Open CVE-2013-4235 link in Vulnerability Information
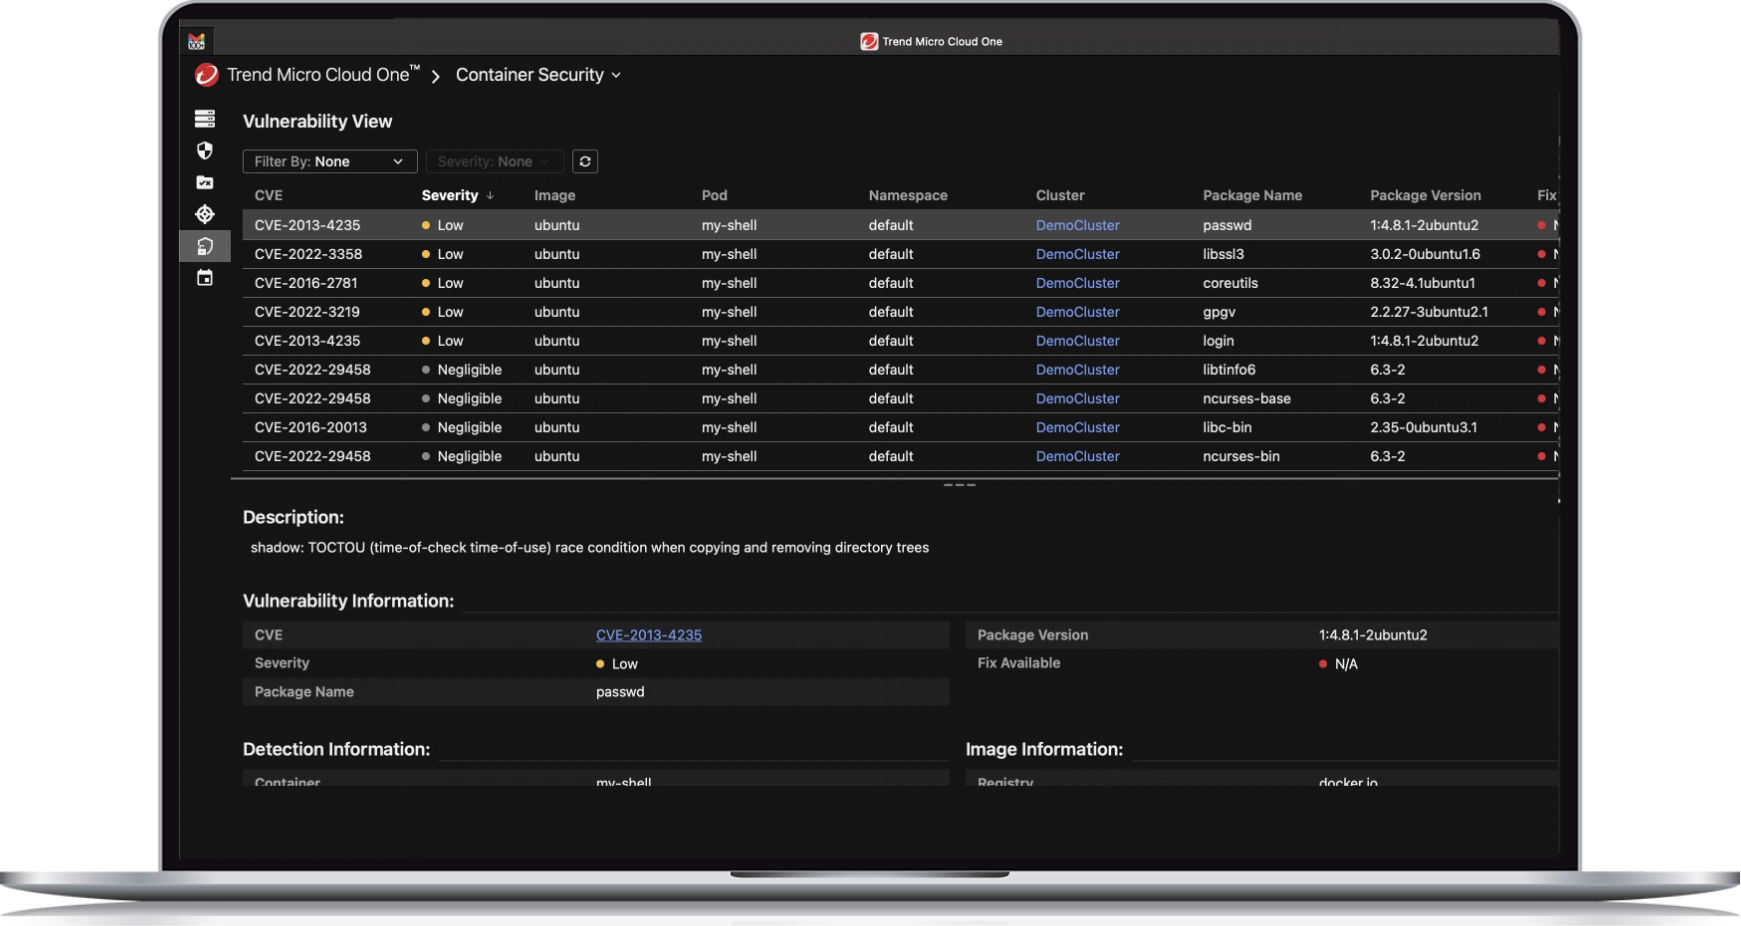This screenshot has height=926, width=1741. pyautogui.click(x=649, y=635)
